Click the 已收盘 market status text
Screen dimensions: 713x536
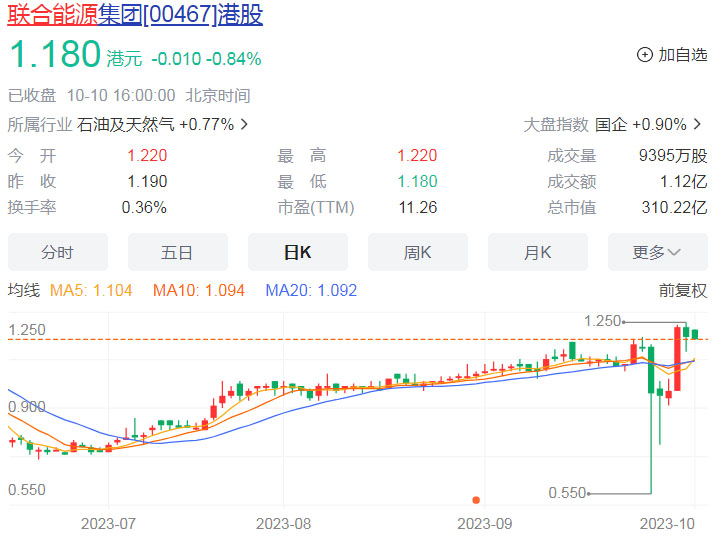(x=32, y=95)
